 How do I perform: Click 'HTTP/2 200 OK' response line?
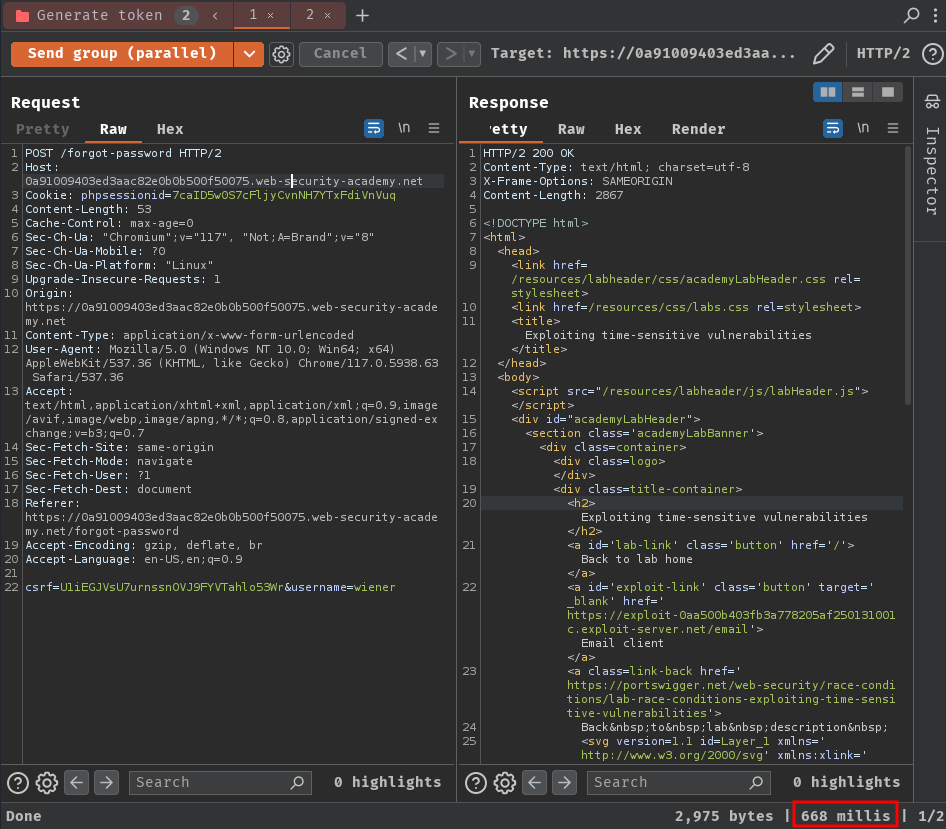click(529, 153)
